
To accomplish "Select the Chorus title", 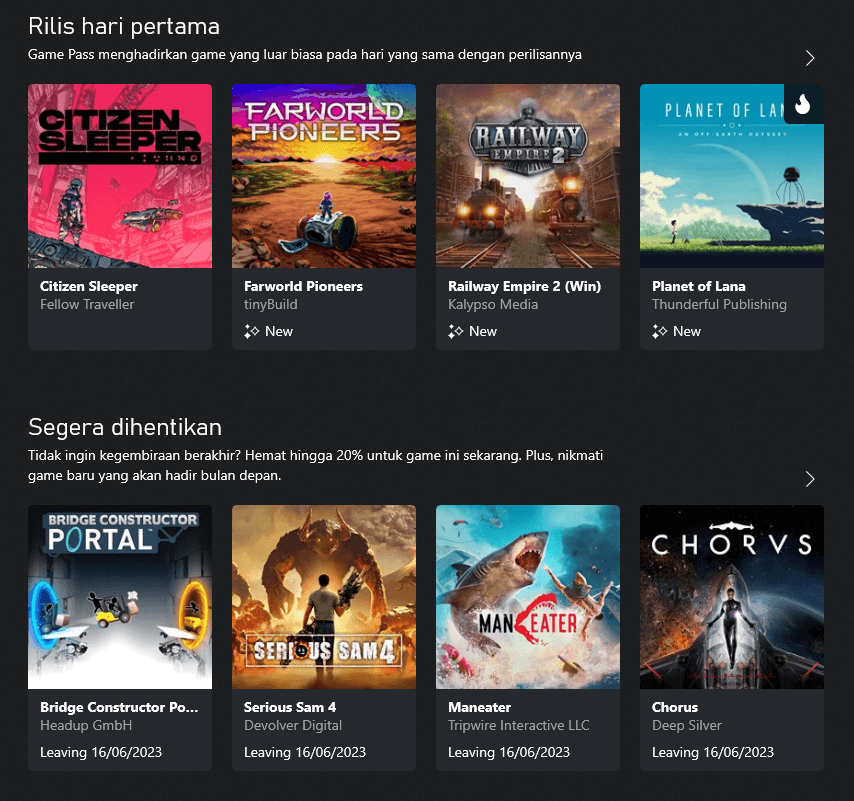I will pyautogui.click(x=675, y=707).
